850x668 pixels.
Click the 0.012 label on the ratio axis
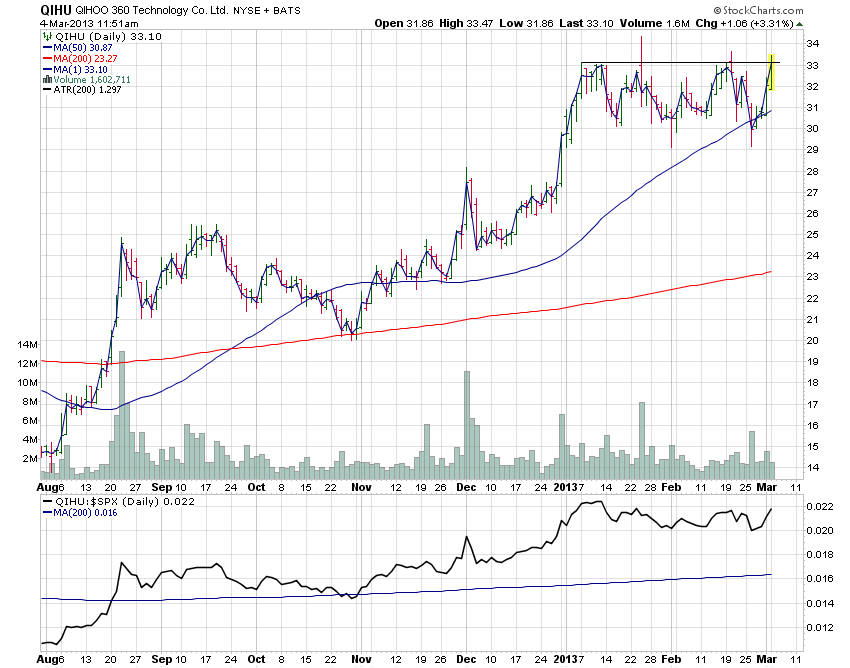pyautogui.click(x=821, y=628)
